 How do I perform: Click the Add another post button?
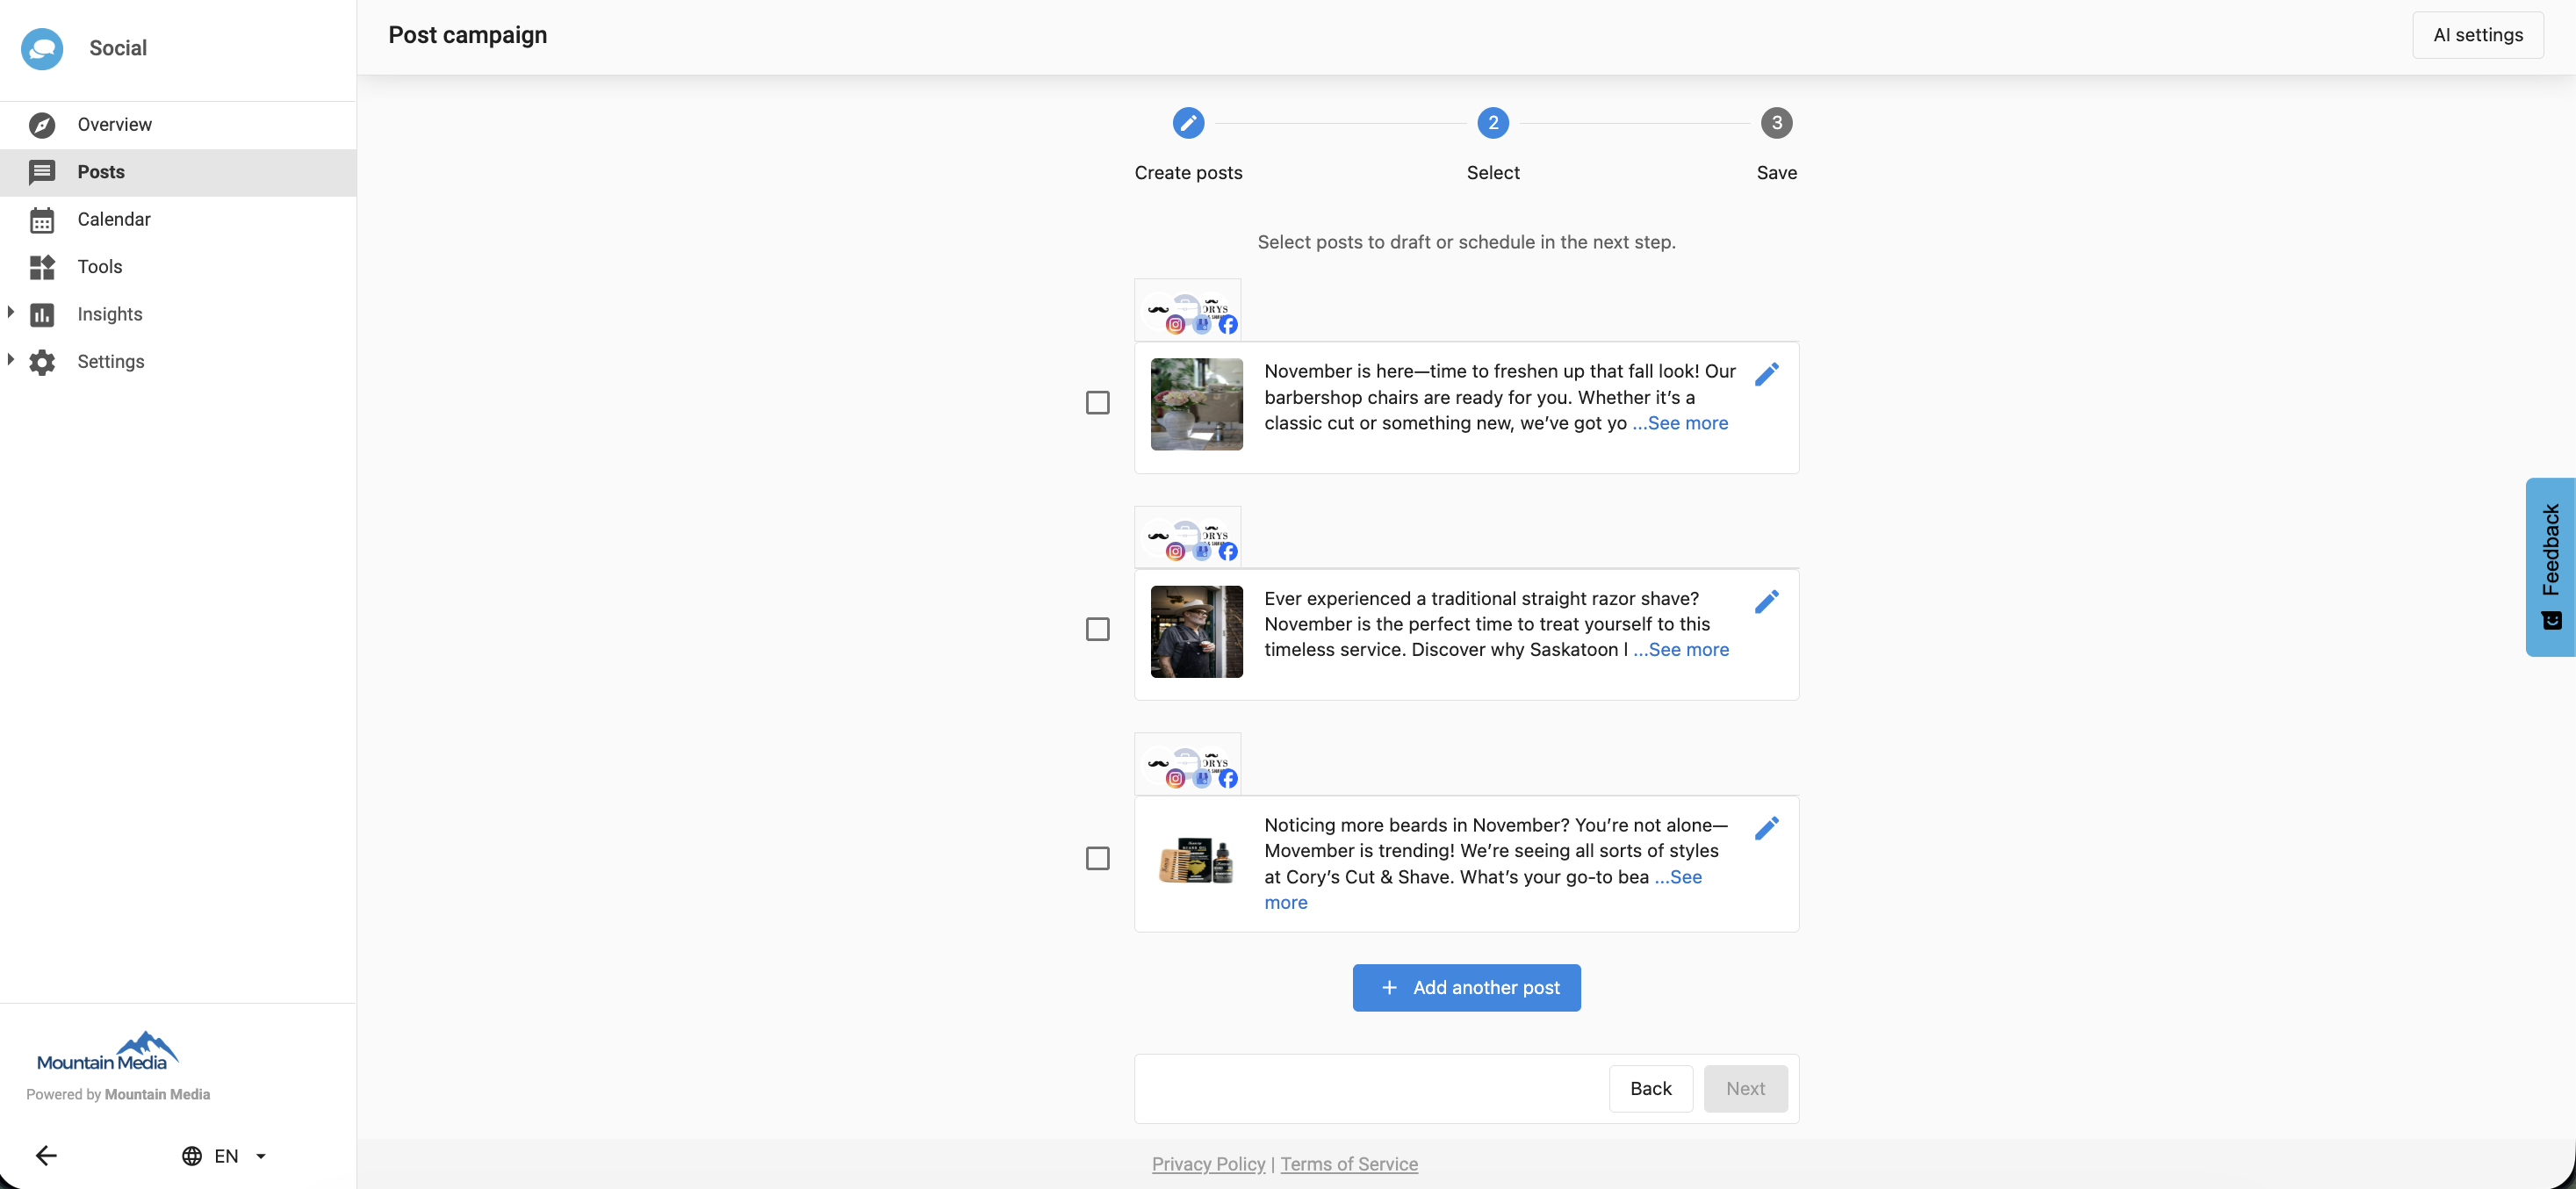click(1466, 988)
